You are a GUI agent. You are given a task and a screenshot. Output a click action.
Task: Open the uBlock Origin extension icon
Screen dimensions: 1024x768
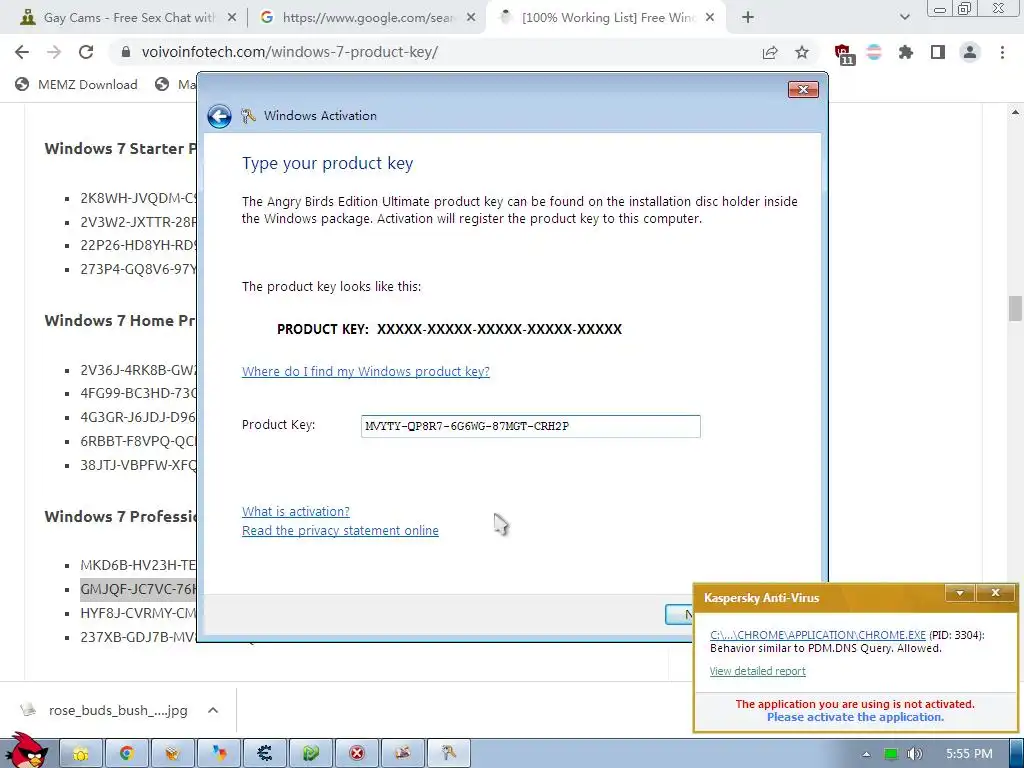click(x=843, y=54)
